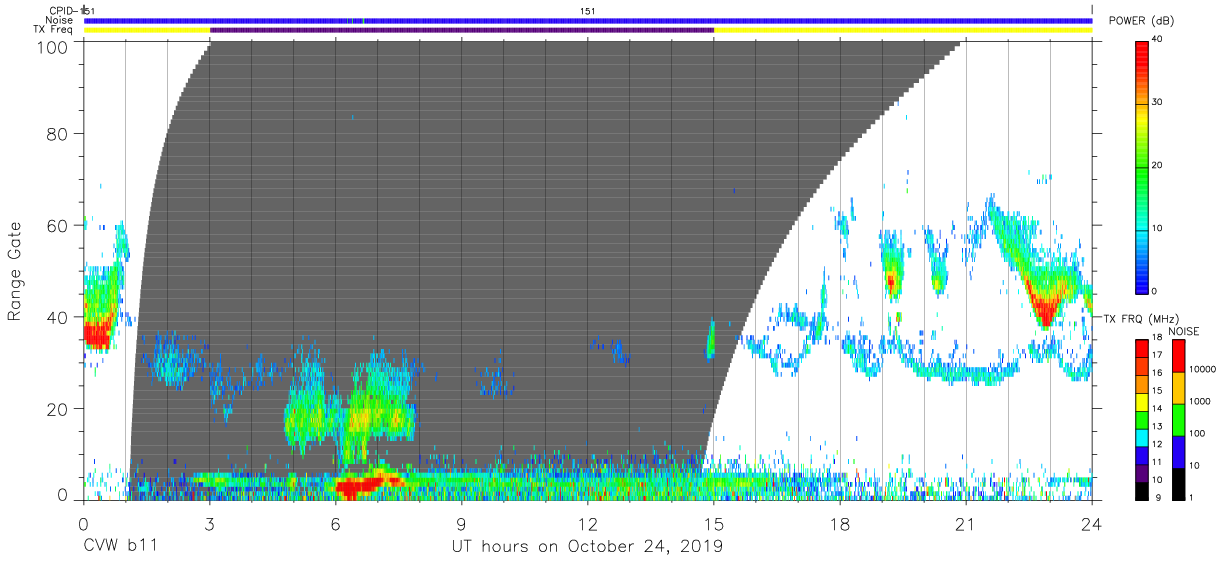Click the purple segment of TX Freq strip
Viewport: 1228px width, 567px height.
462,30
